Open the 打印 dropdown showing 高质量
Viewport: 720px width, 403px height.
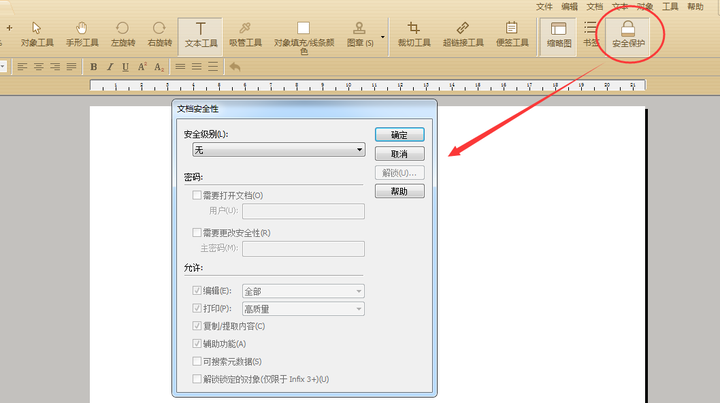coord(304,309)
